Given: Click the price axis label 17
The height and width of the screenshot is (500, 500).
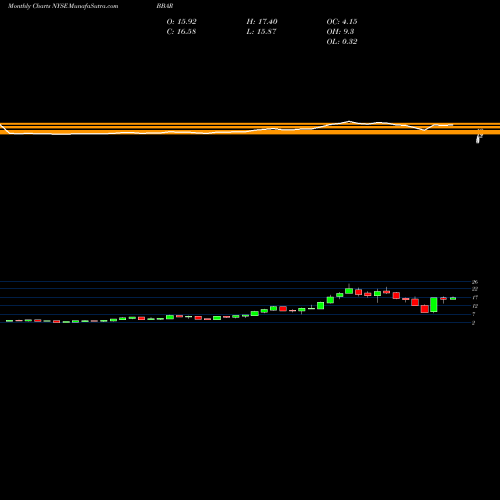Looking at the screenshot, I should [x=475, y=297].
